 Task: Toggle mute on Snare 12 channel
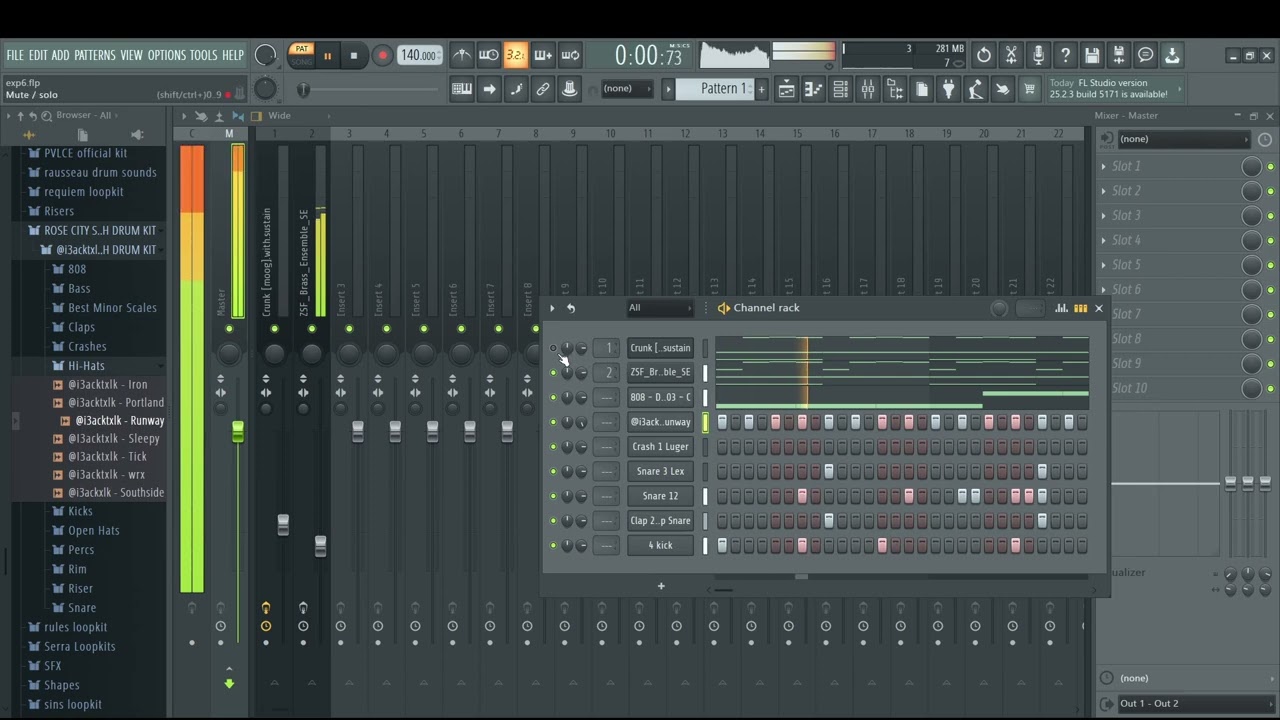click(553, 496)
